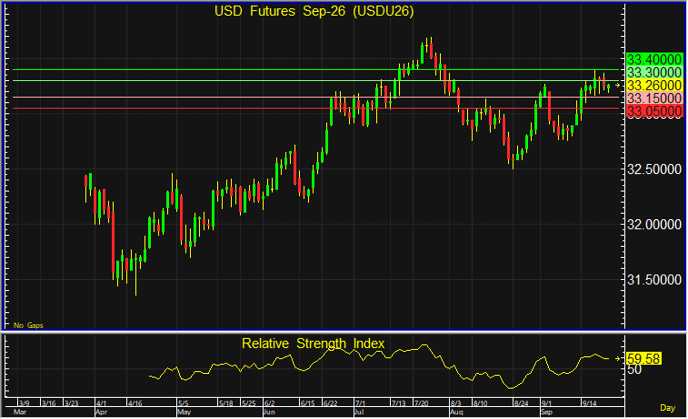688x419 pixels.
Task: Click the 9/1 date label
Action: (546, 403)
